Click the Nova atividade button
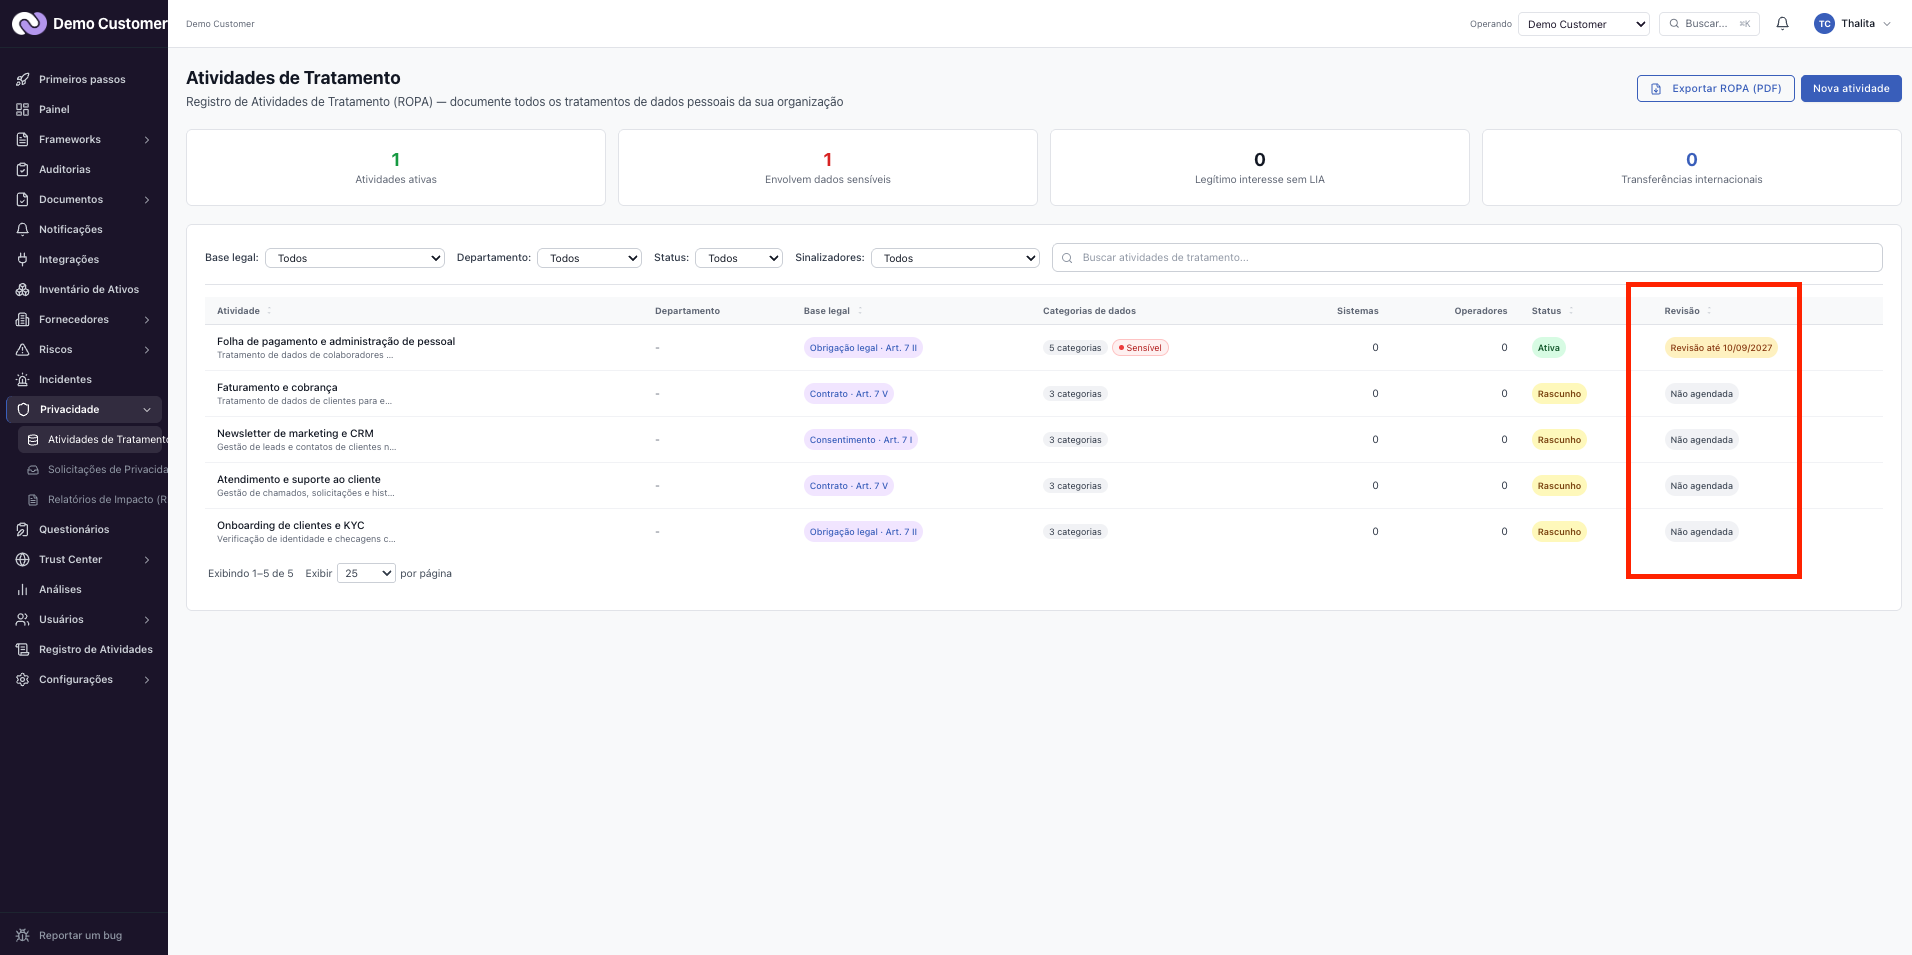The height and width of the screenshot is (955, 1912). click(x=1851, y=88)
